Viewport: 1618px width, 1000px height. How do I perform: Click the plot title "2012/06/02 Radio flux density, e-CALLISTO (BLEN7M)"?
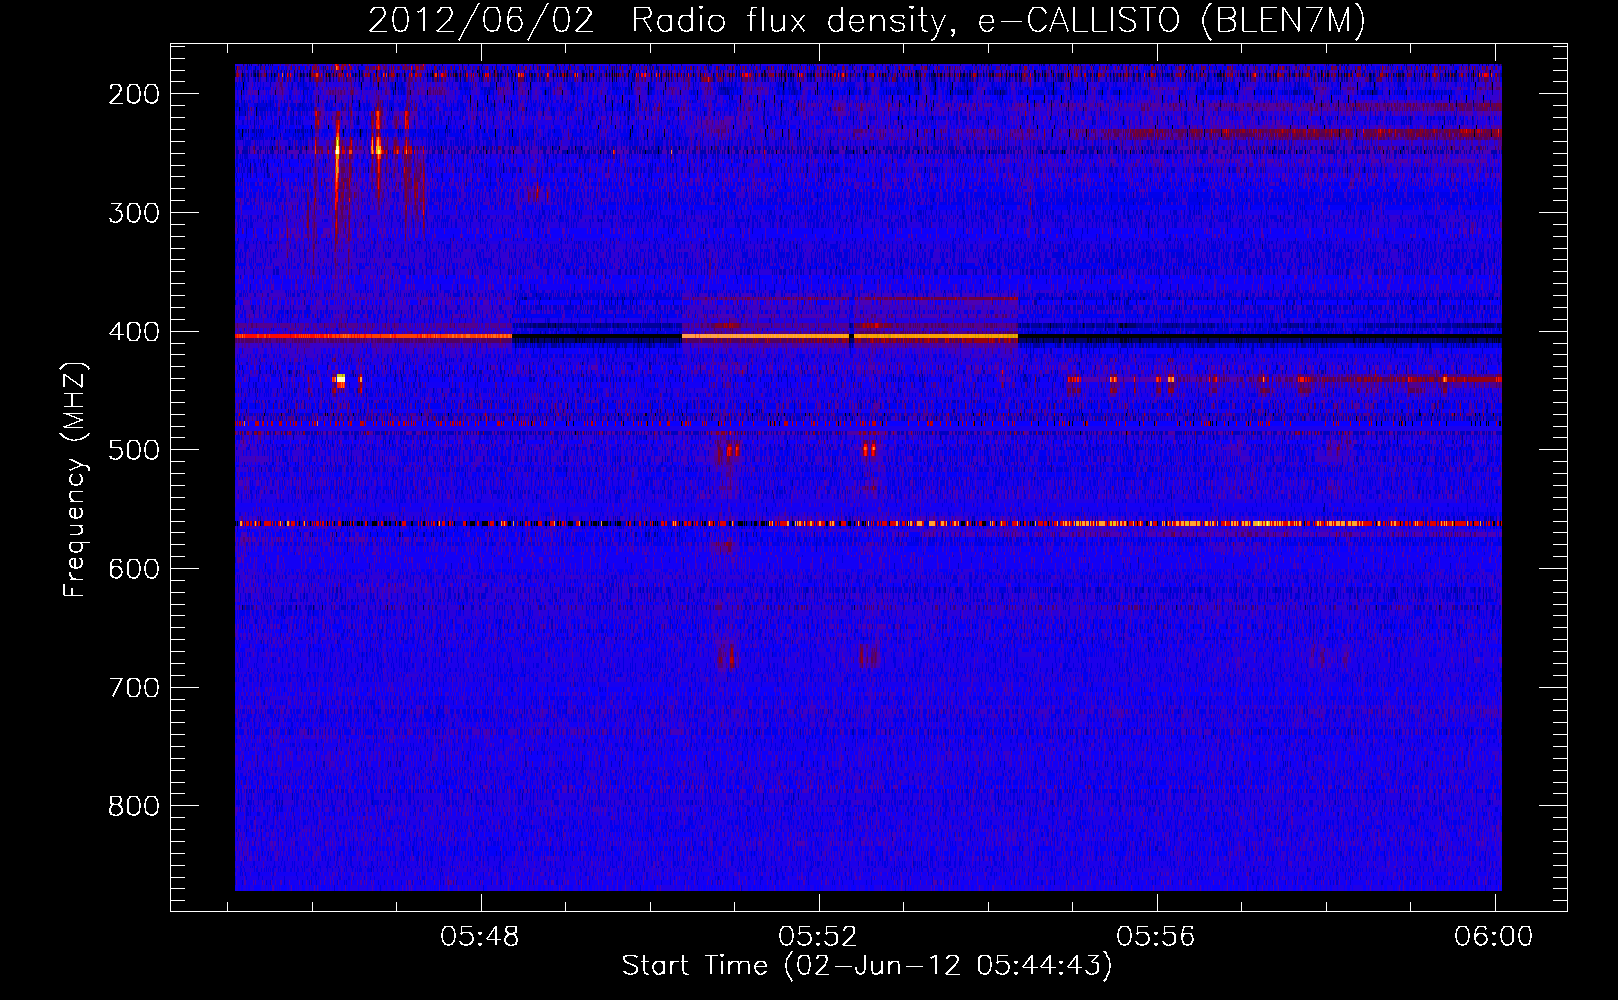[x=866, y=20]
